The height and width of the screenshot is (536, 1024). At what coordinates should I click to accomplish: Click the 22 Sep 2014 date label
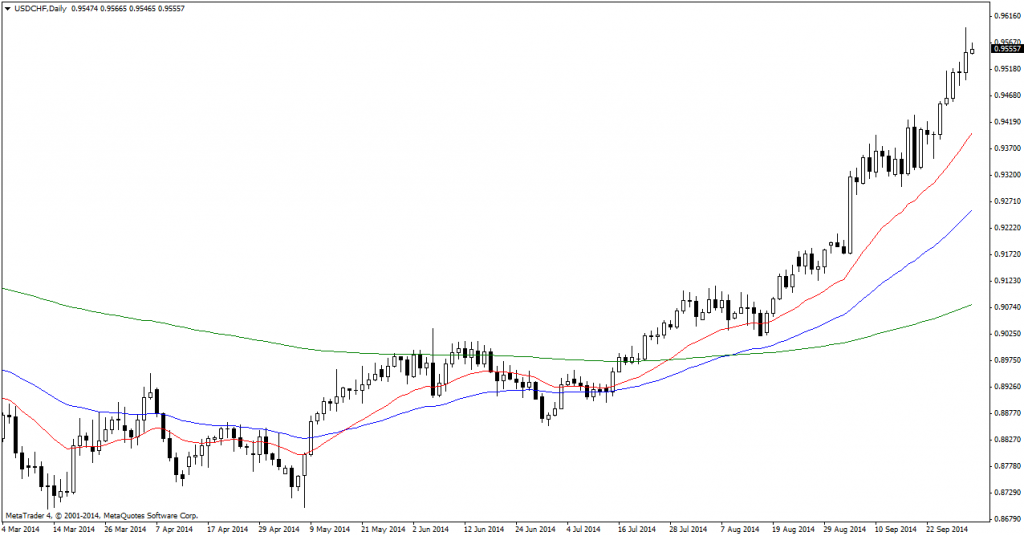(947, 527)
